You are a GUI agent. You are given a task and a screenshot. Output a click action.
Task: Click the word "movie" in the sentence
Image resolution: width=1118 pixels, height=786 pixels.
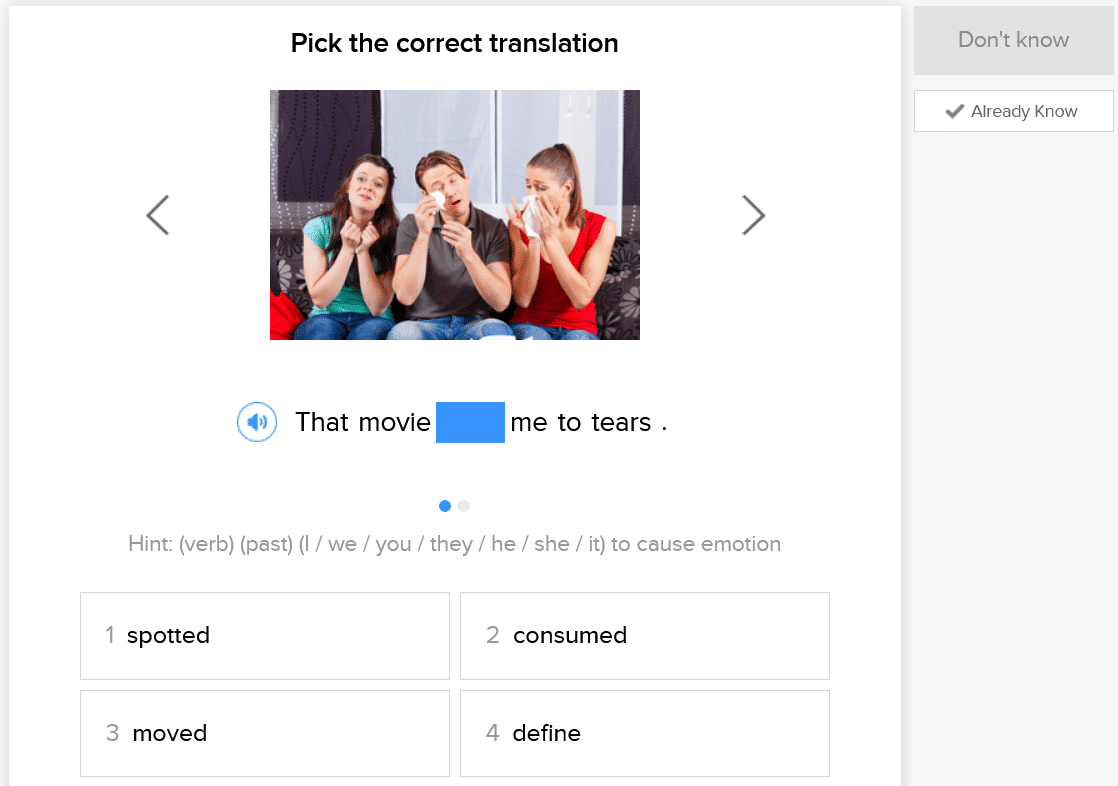[x=395, y=422]
